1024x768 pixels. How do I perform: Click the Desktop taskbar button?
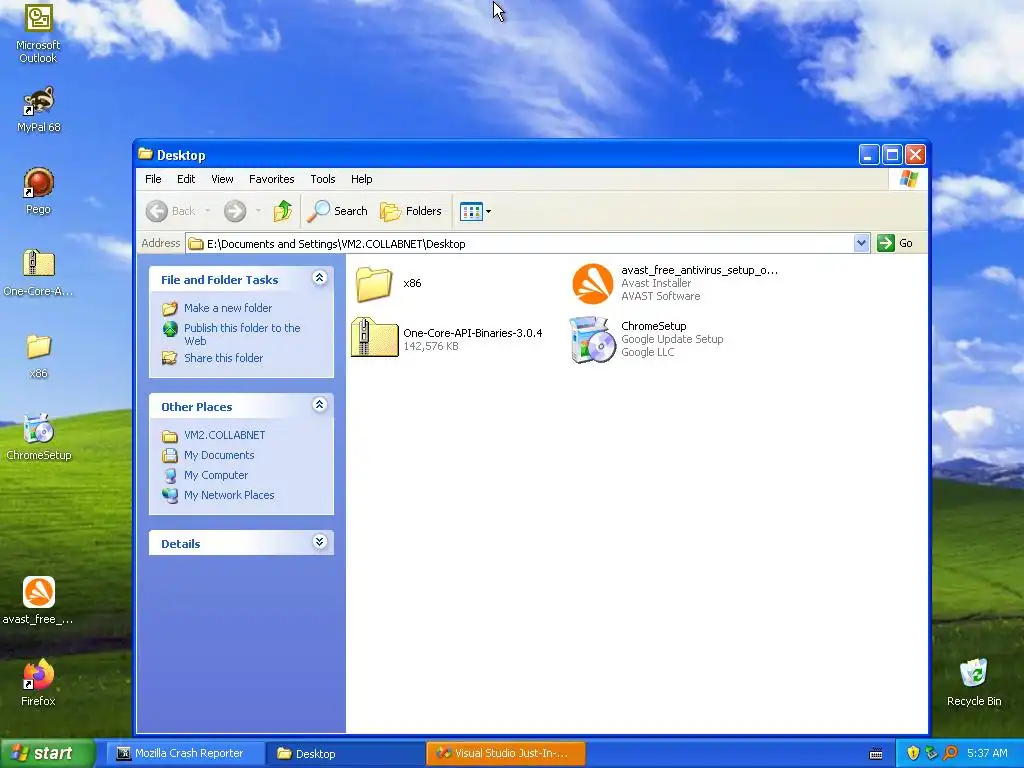[x=345, y=754]
